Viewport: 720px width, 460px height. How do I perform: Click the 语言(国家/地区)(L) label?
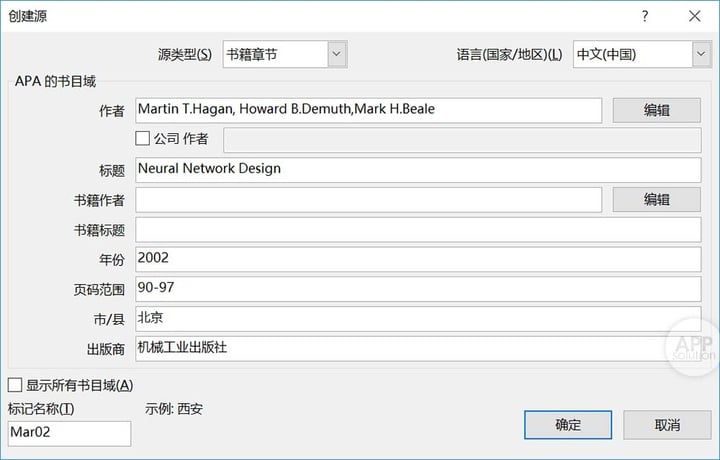pyautogui.click(x=509, y=55)
